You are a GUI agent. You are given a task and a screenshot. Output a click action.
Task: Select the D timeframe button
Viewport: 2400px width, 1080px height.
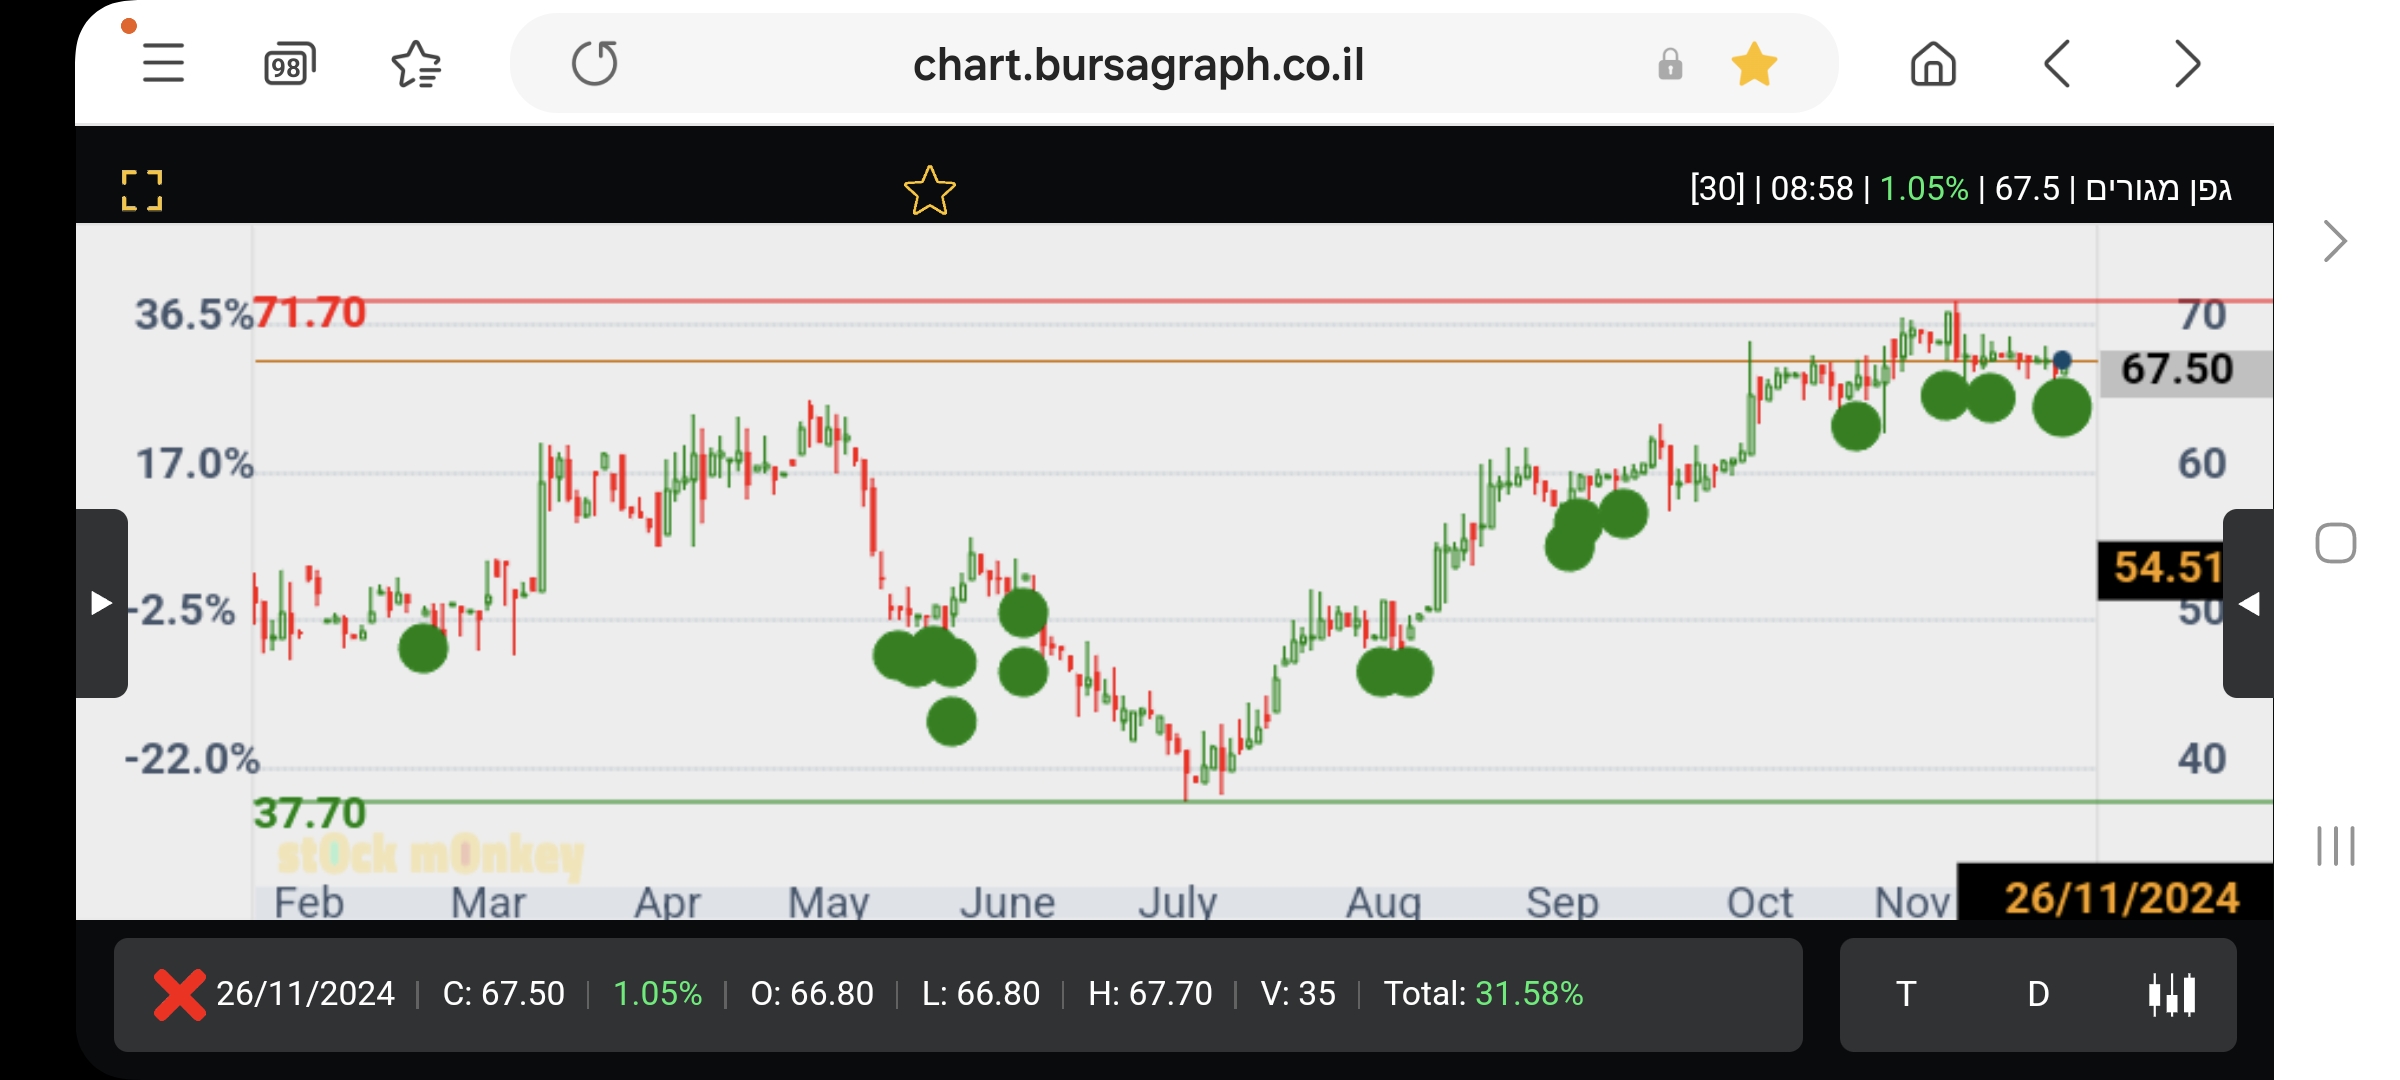2038,994
